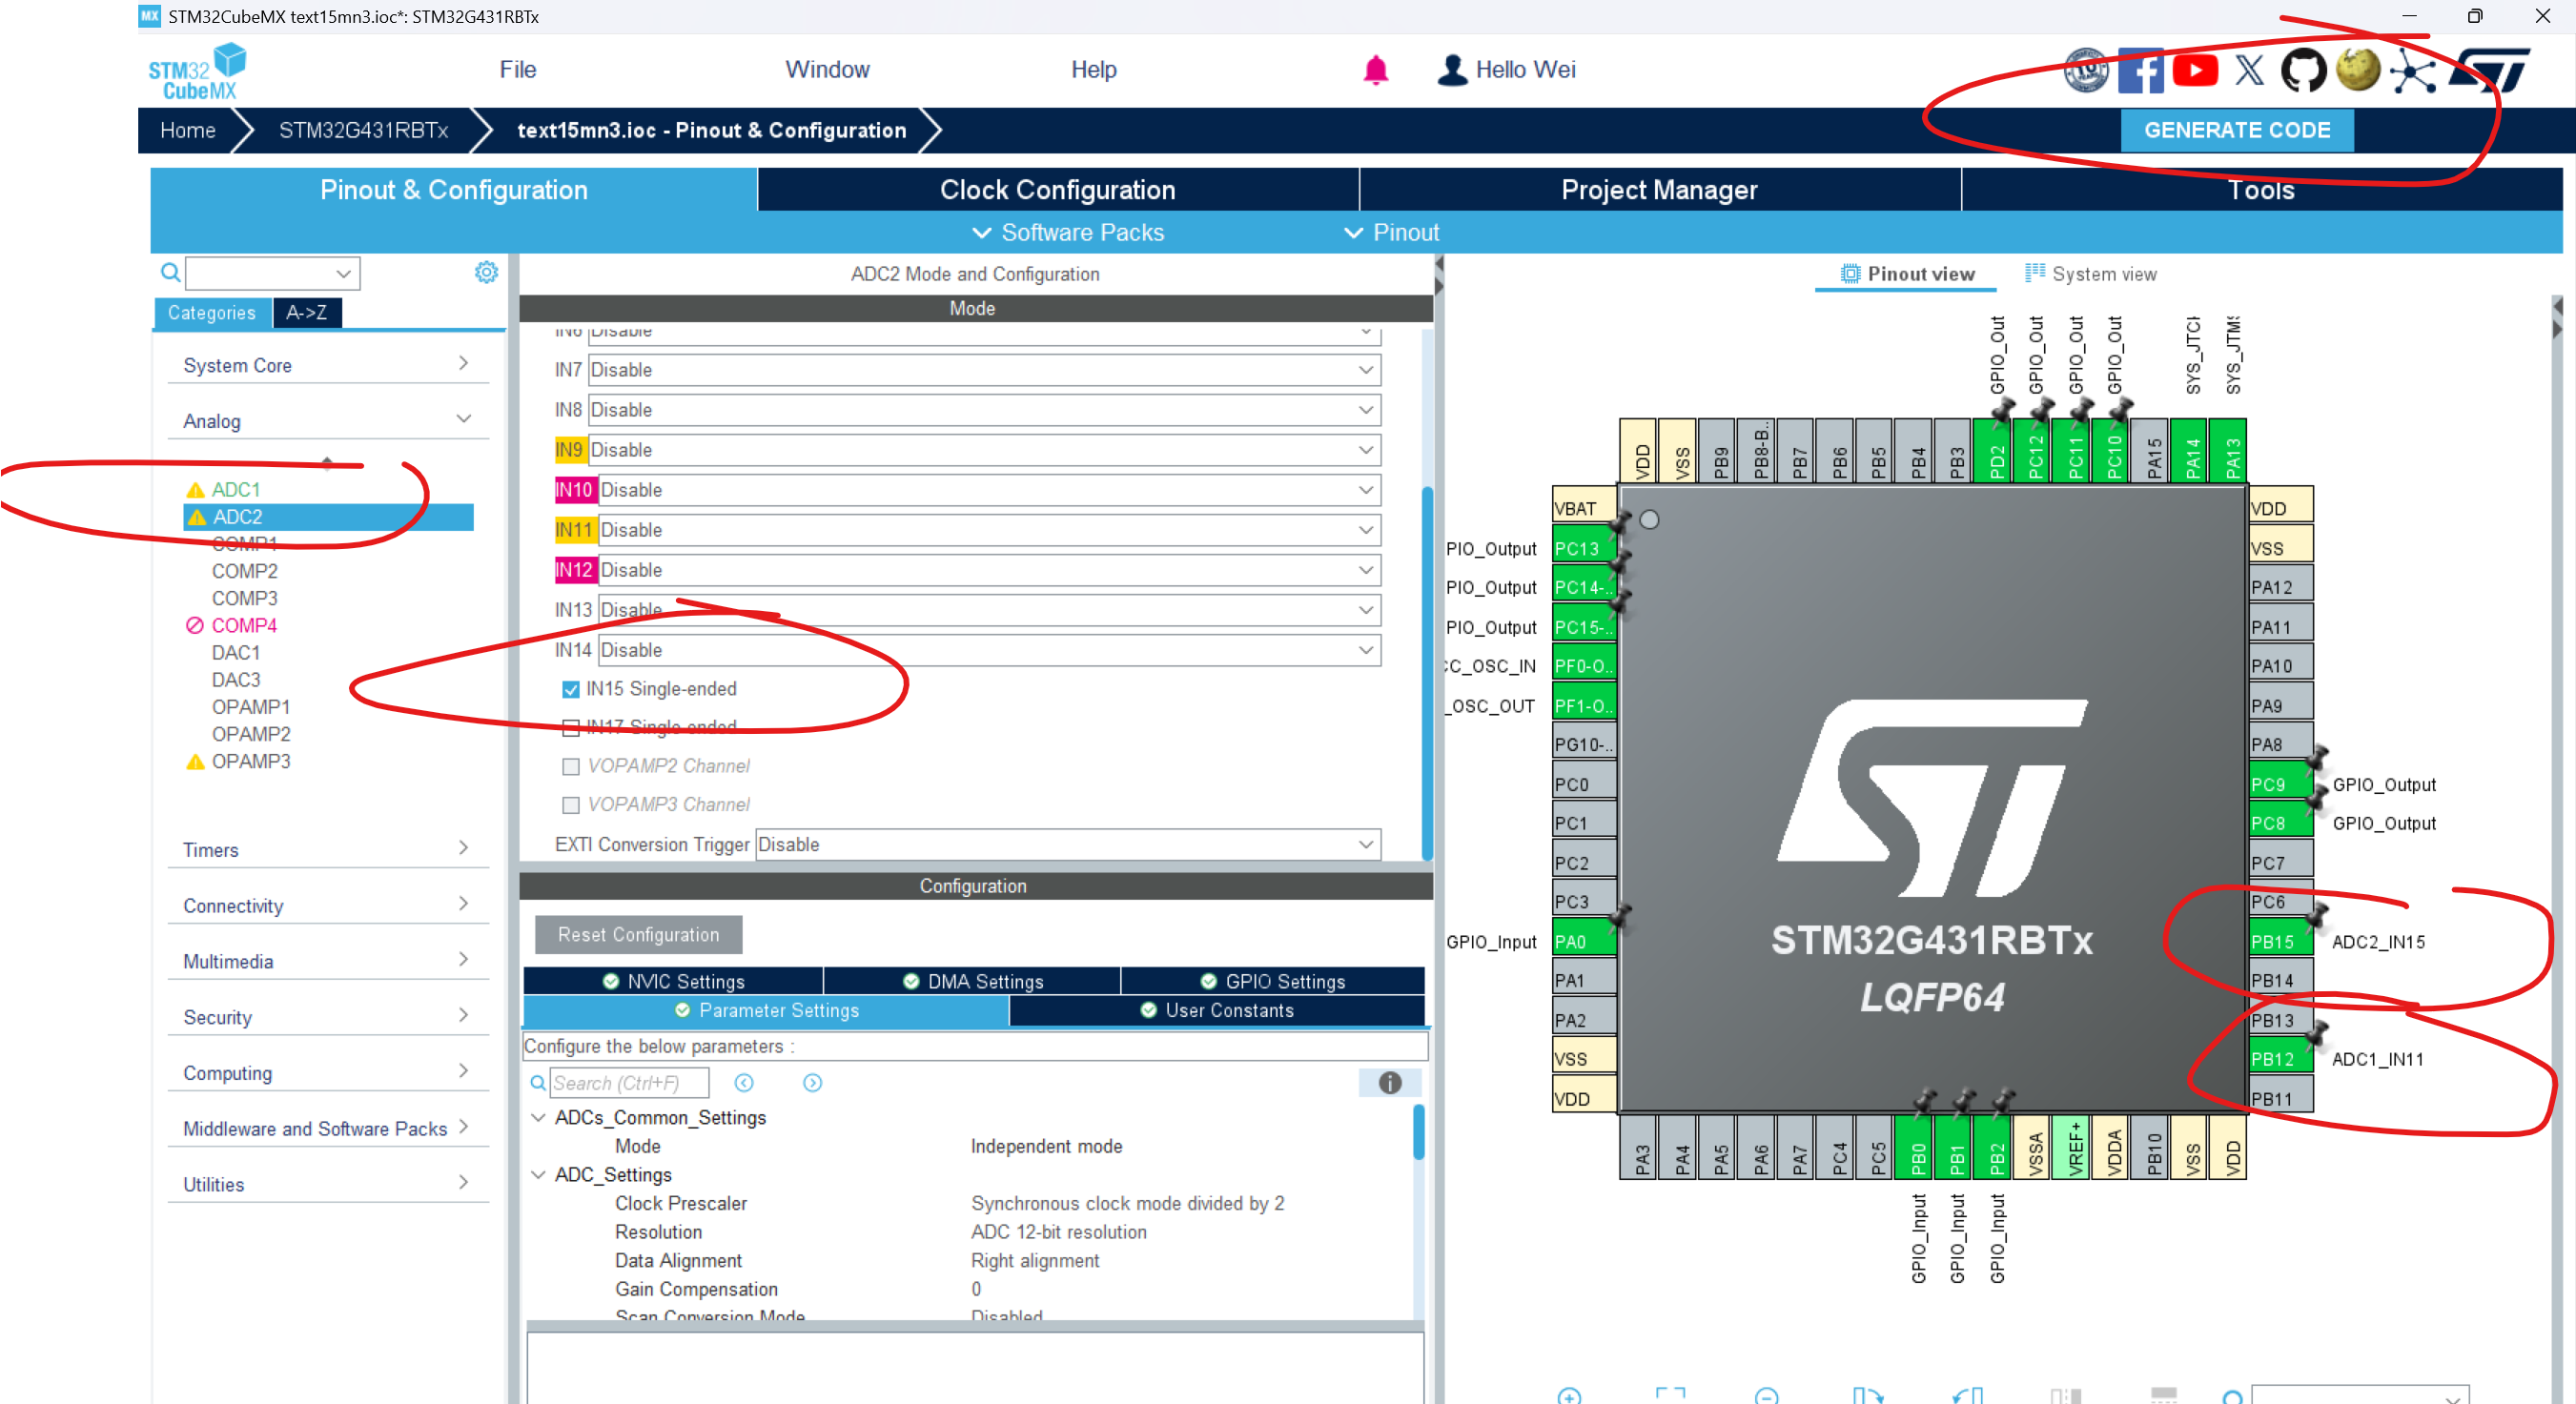
Task: Open the YouTube icon link
Action: [2195, 71]
